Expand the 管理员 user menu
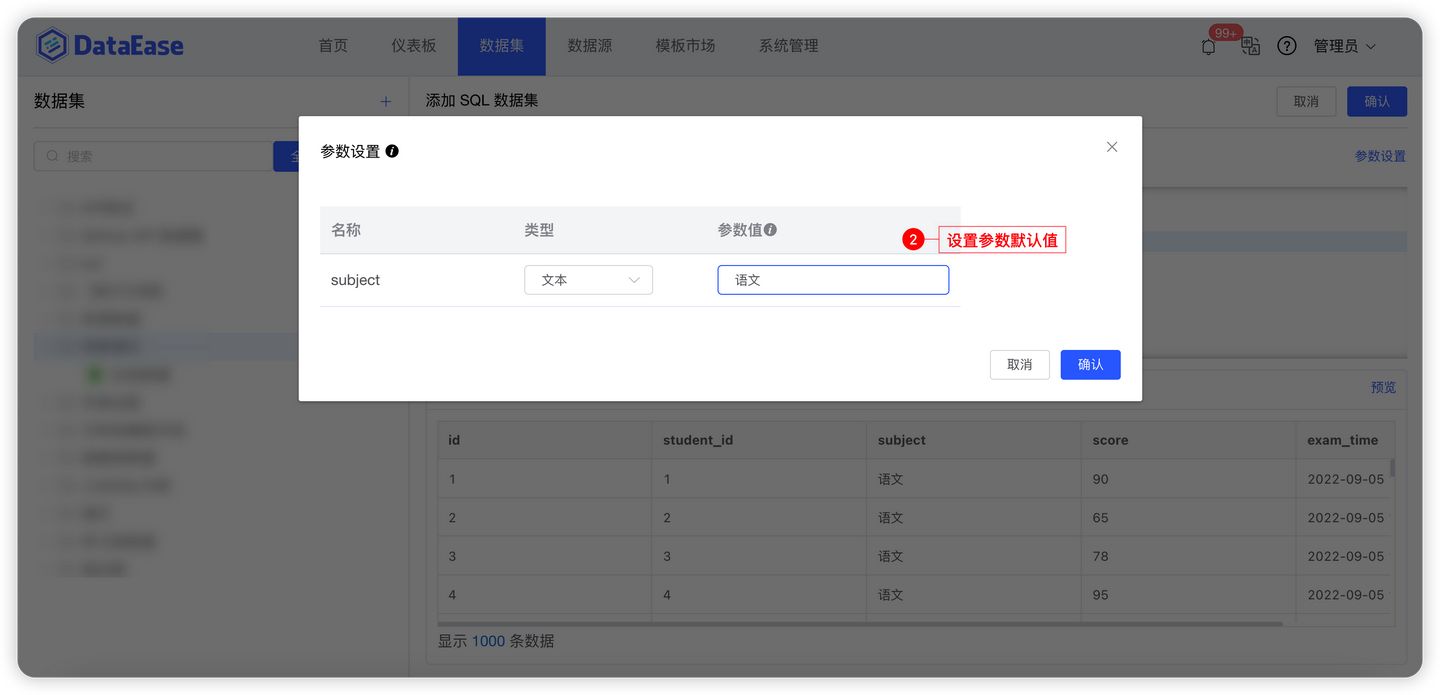Image resolution: width=1440 pixels, height=695 pixels. tap(1345, 46)
